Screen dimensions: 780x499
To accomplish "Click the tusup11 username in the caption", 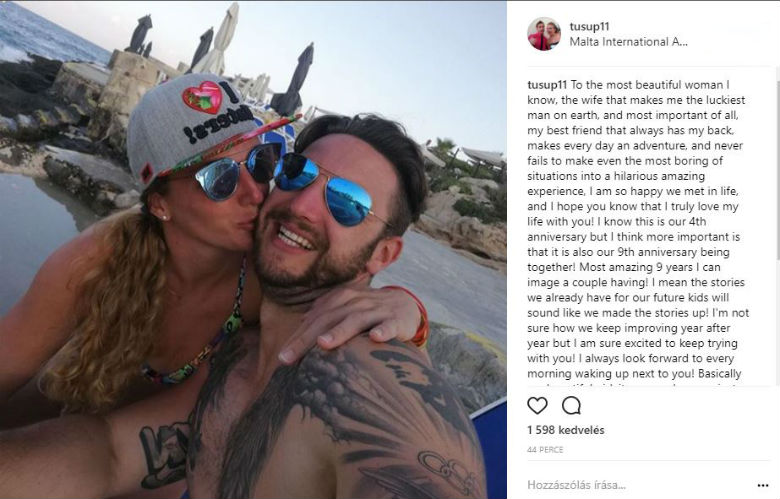I will tap(547, 85).
